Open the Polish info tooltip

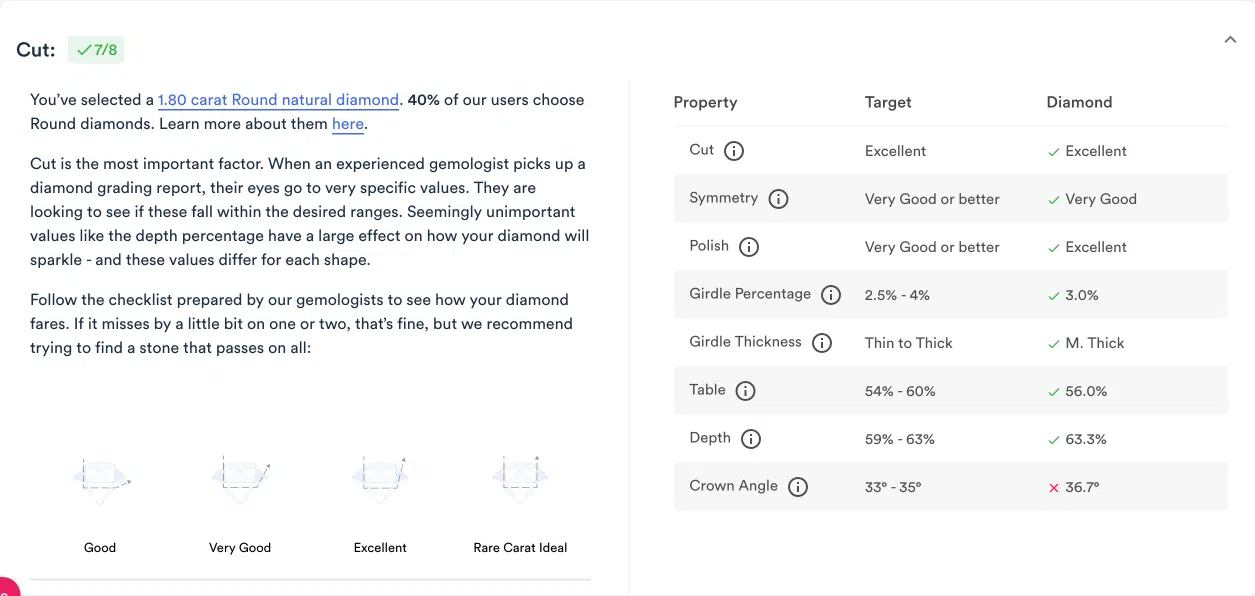[x=751, y=246]
